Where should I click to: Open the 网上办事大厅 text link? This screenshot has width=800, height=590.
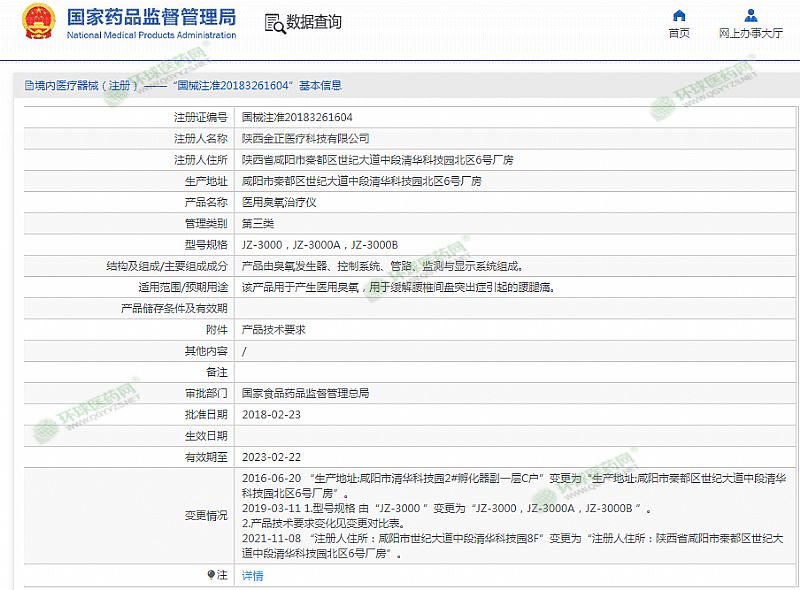(x=750, y=33)
